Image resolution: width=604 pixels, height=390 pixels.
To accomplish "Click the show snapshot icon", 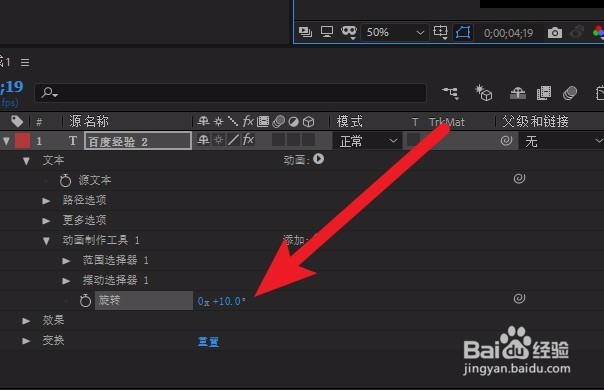I will (576, 32).
